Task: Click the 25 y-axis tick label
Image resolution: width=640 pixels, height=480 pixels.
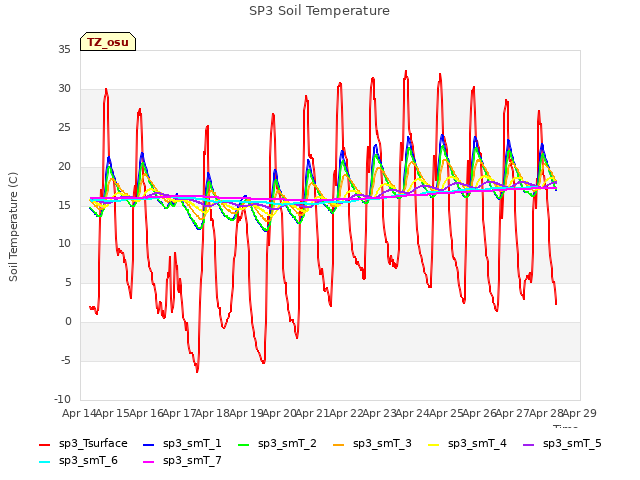Action: (x=64, y=128)
